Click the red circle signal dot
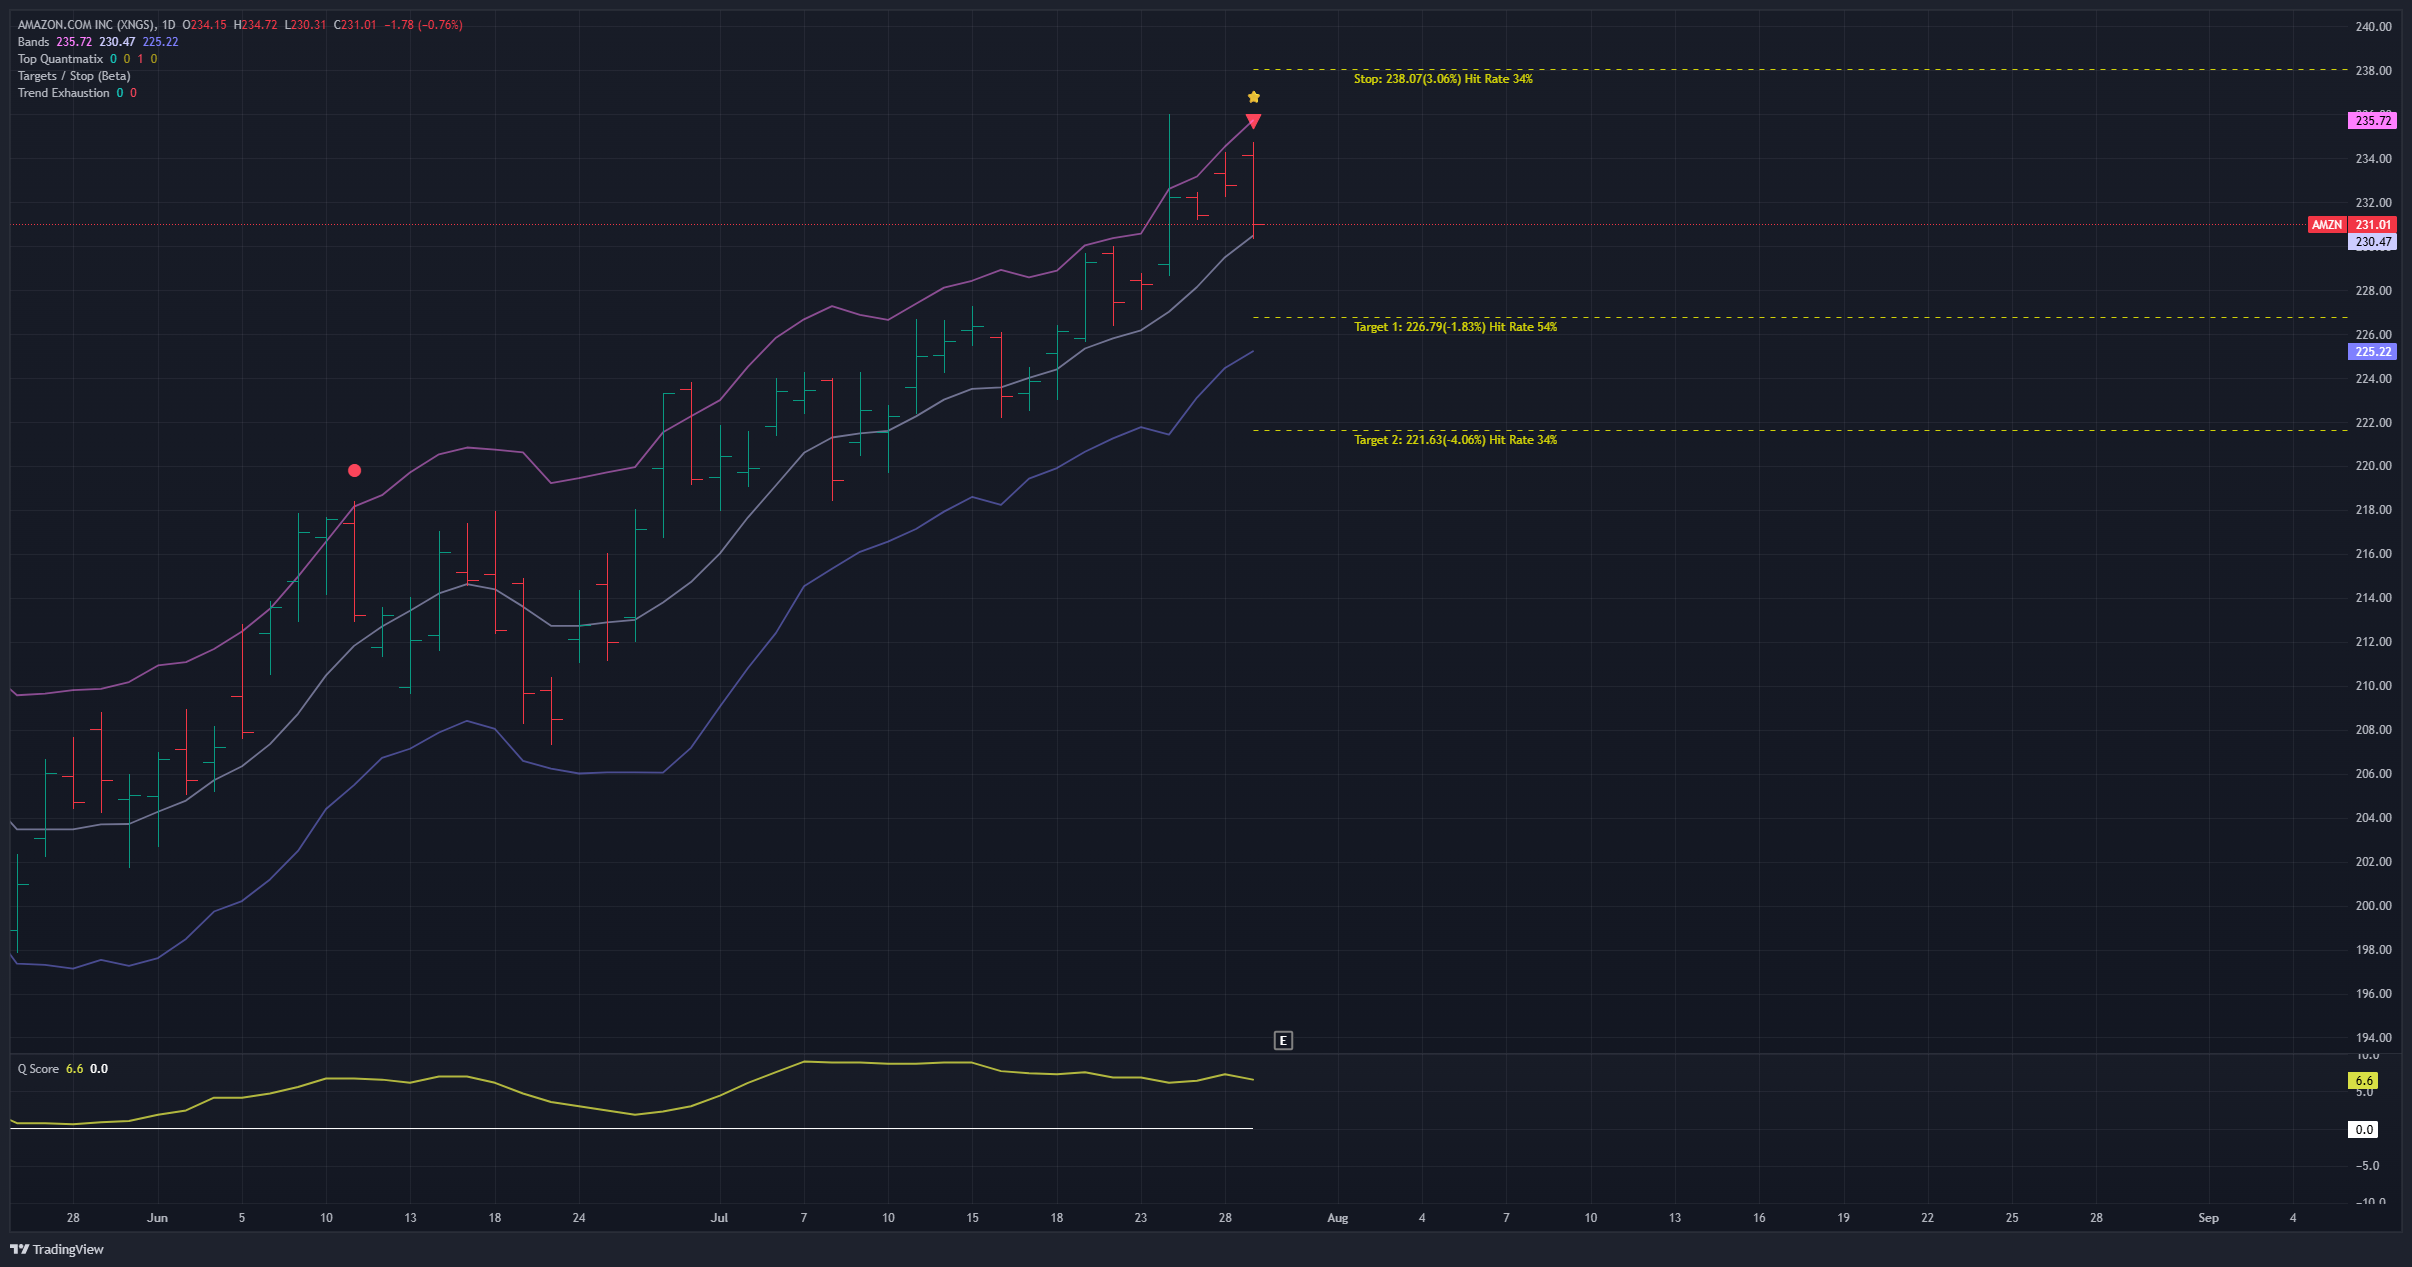The image size is (2412, 1267). pos(354,470)
